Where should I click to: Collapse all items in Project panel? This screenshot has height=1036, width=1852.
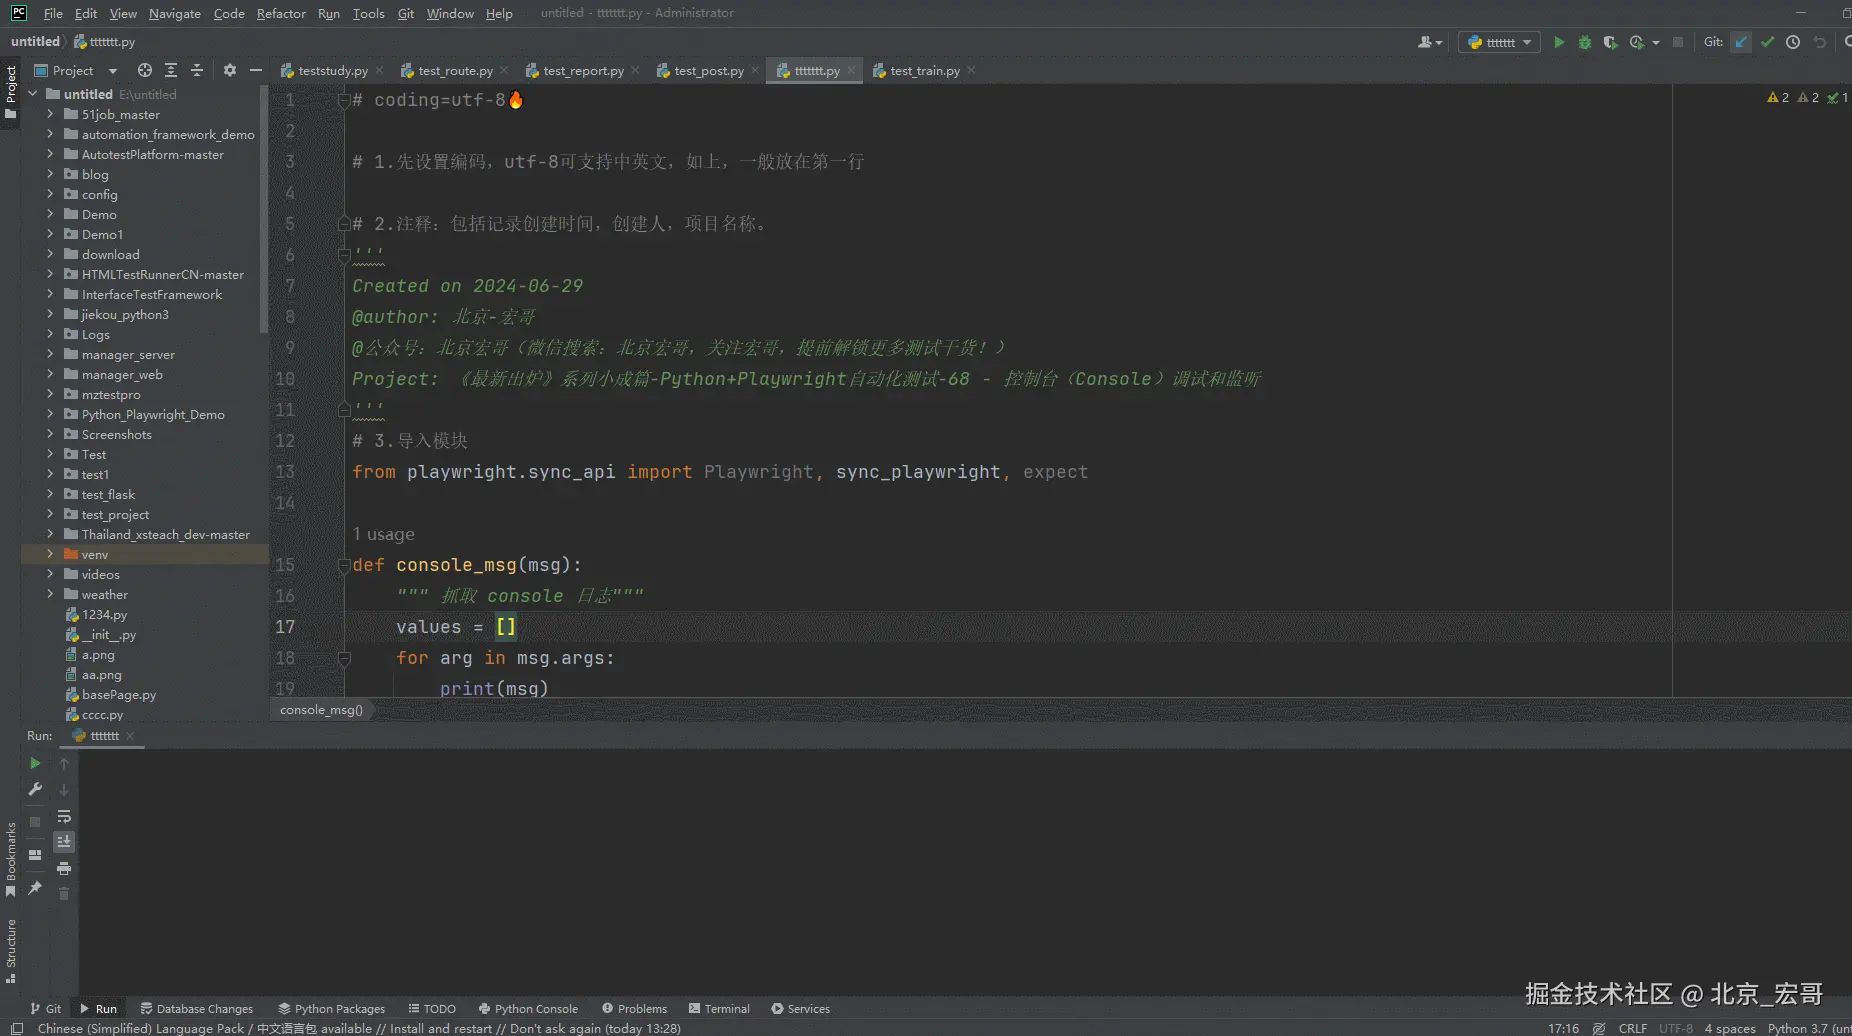click(197, 70)
